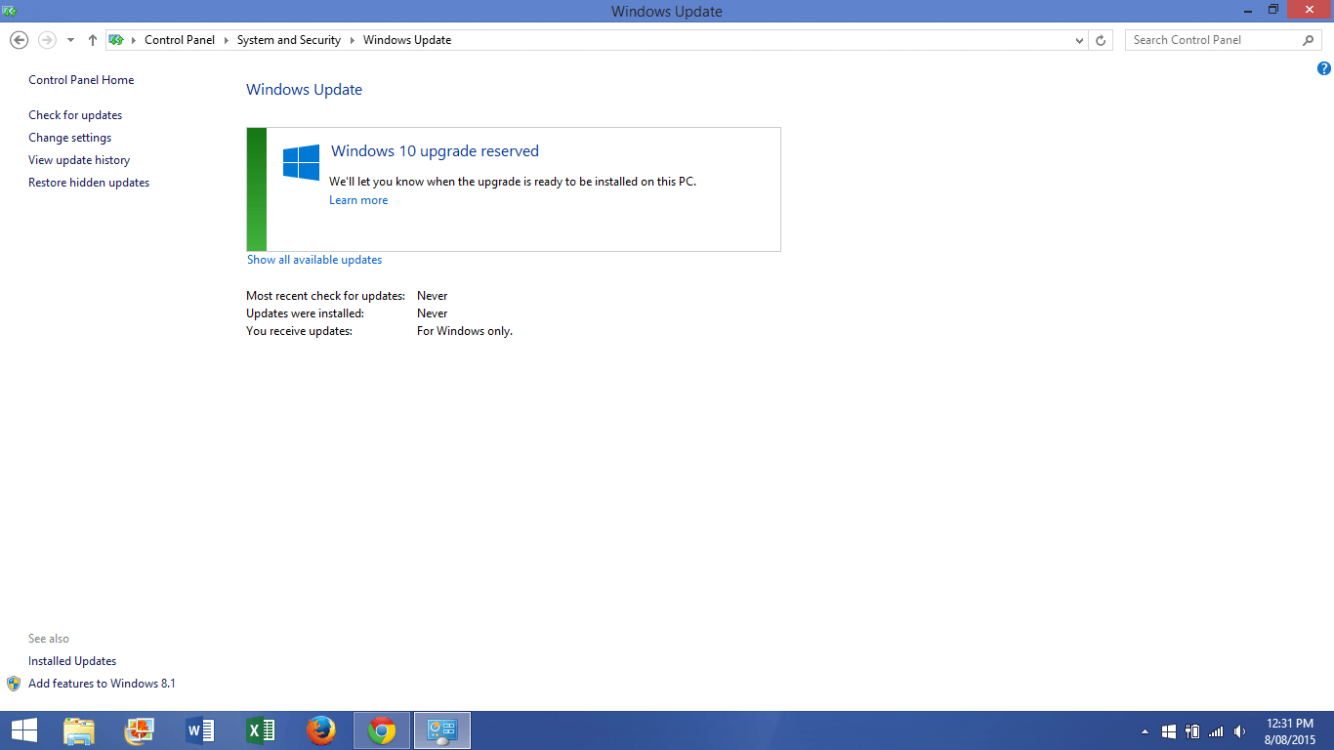Open the volume speaker tray icon
Image resolution: width=1334 pixels, height=750 pixels.
(x=1240, y=732)
